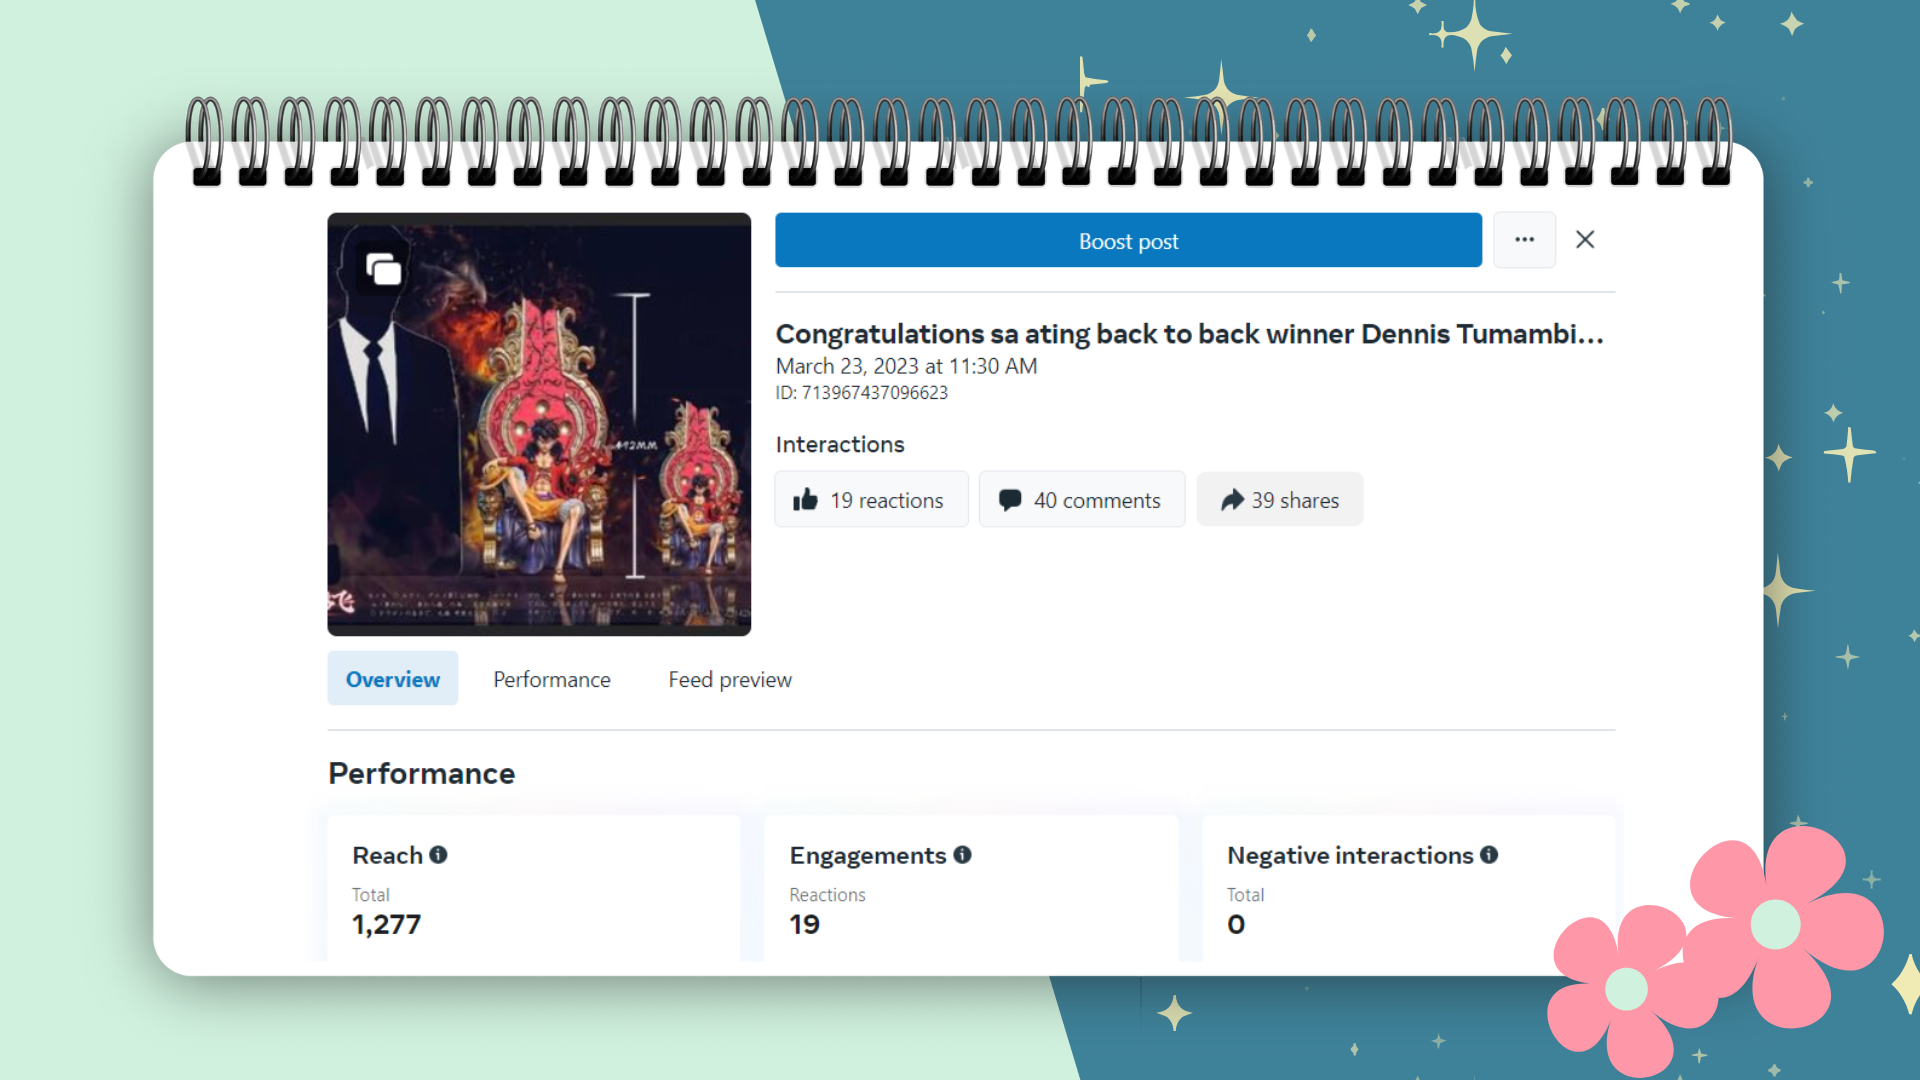Click the share arrow icon

1232,500
